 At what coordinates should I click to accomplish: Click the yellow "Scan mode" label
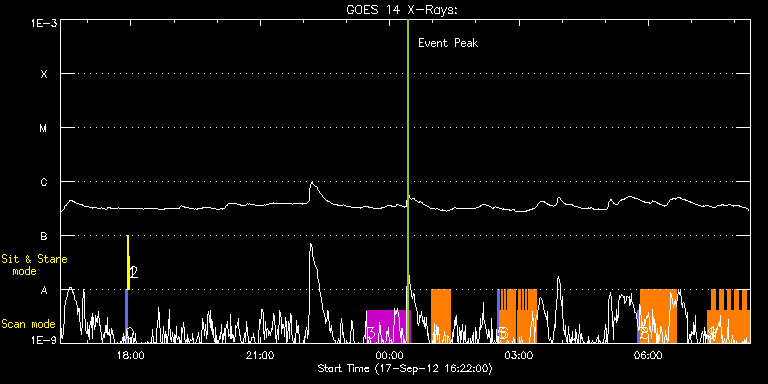[28, 324]
